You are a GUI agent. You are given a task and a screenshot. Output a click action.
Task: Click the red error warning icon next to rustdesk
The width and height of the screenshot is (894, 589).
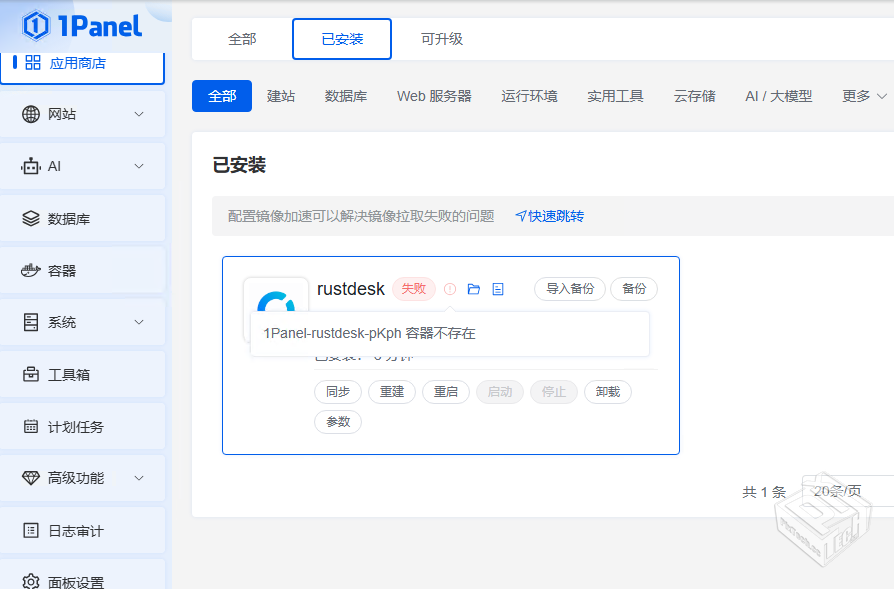[450, 289]
